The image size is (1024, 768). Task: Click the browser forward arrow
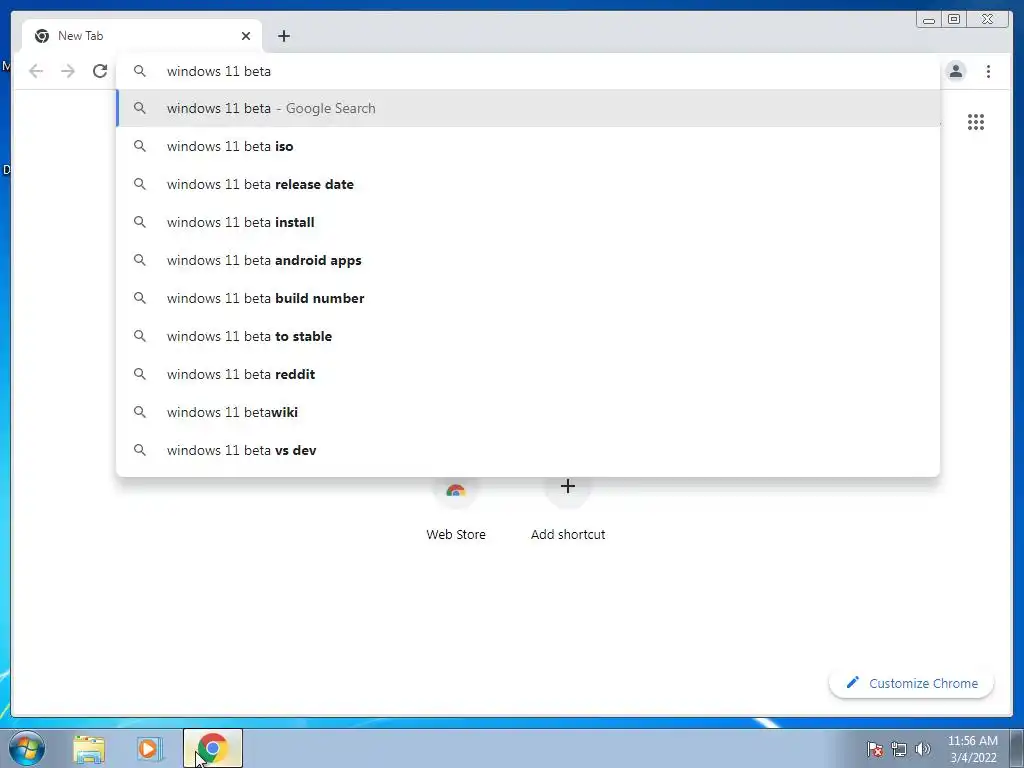(68, 71)
